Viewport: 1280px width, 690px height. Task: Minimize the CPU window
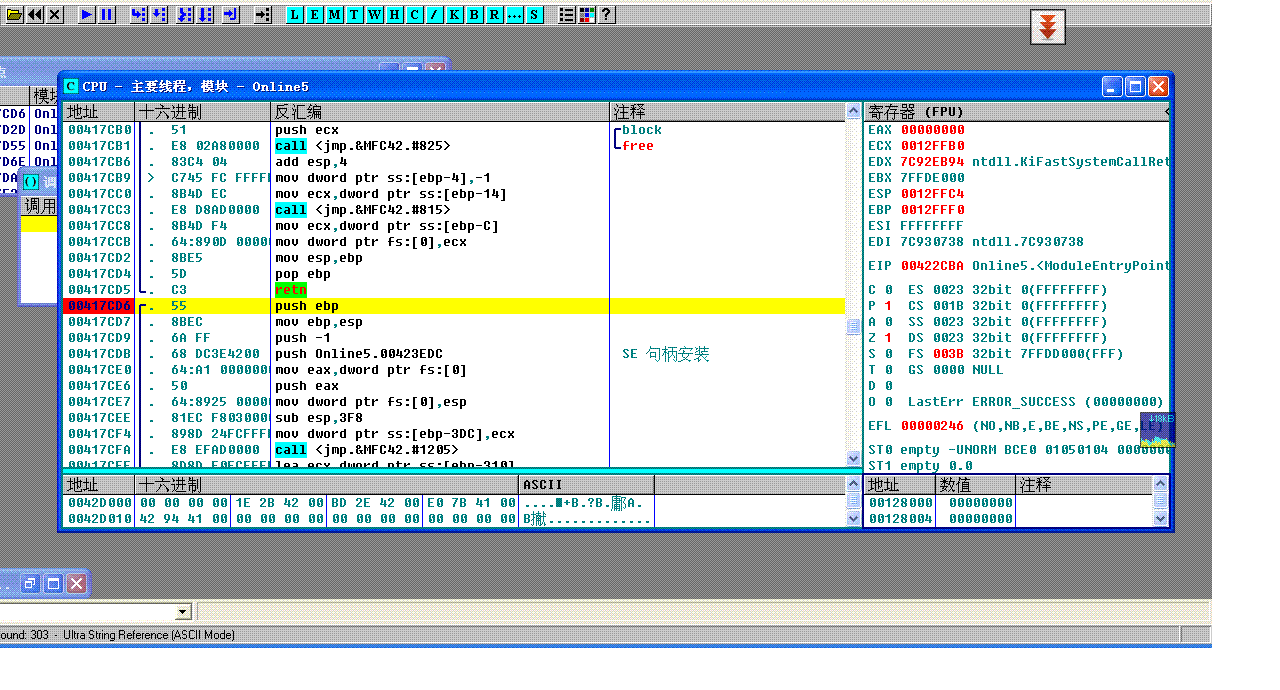pos(1112,87)
